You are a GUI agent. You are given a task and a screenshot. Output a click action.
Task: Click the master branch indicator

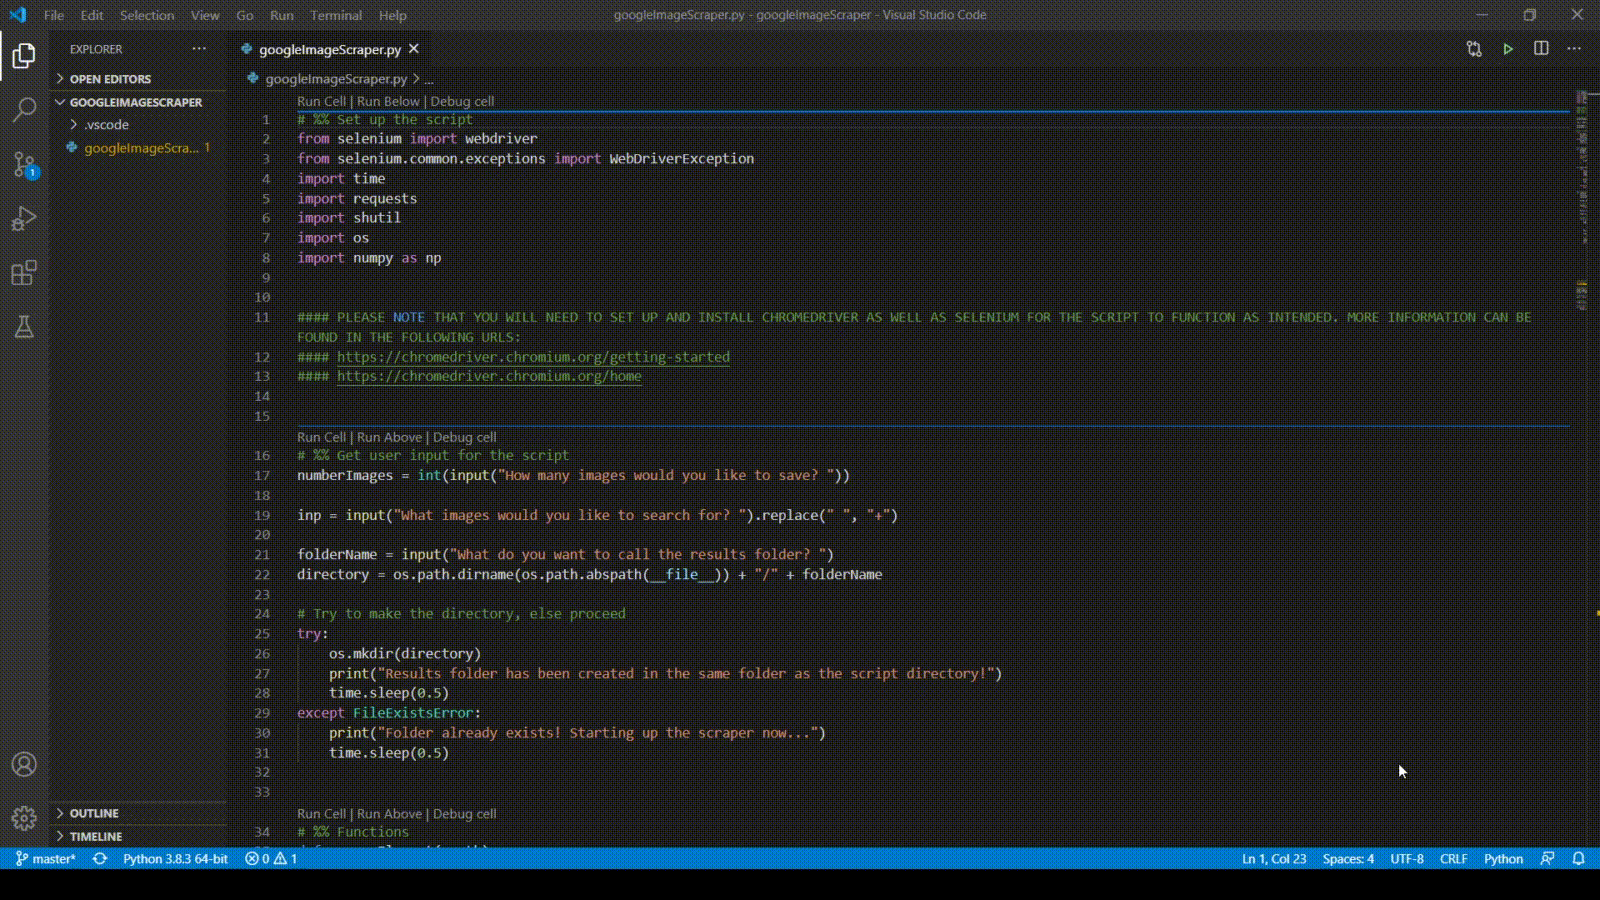[46, 859]
